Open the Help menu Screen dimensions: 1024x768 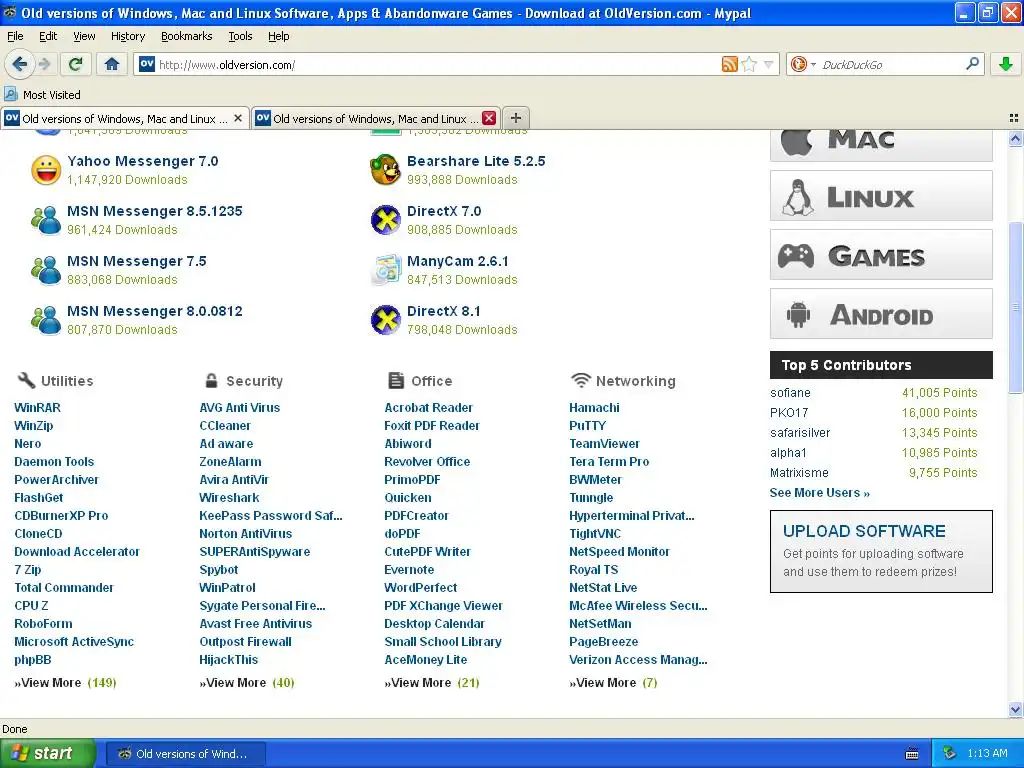[278, 36]
